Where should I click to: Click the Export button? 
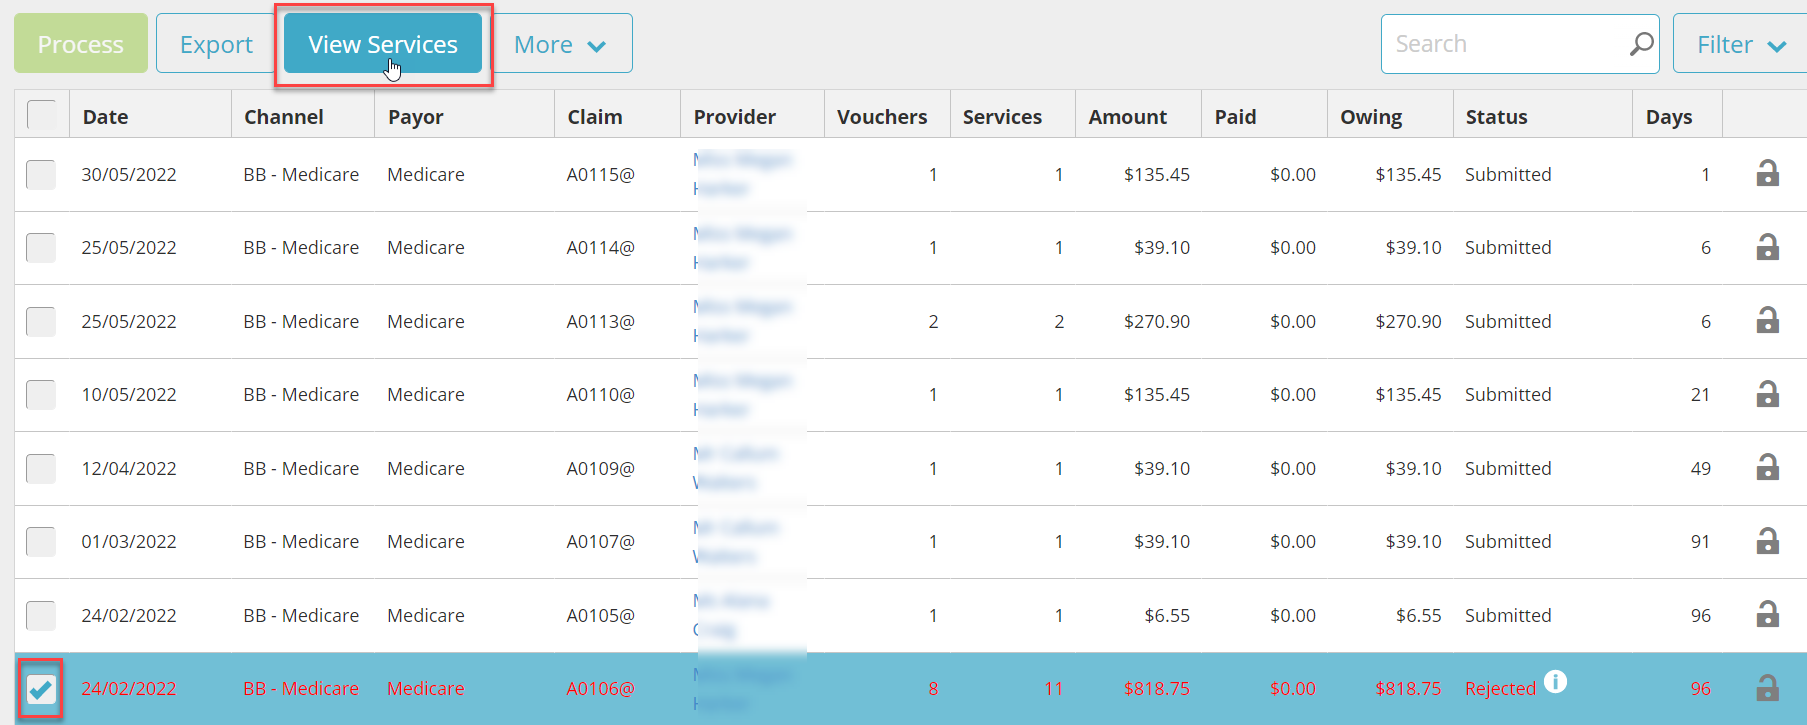click(x=216, y=44)
